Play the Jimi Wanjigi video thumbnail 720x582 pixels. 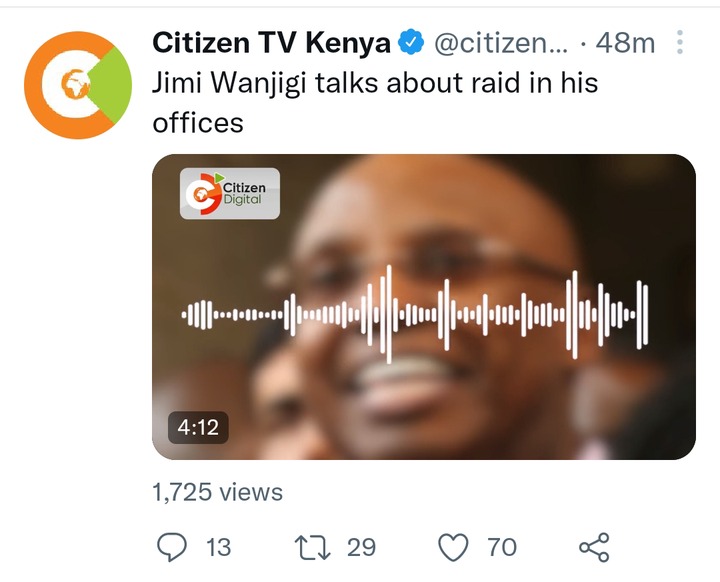(424, 306)
